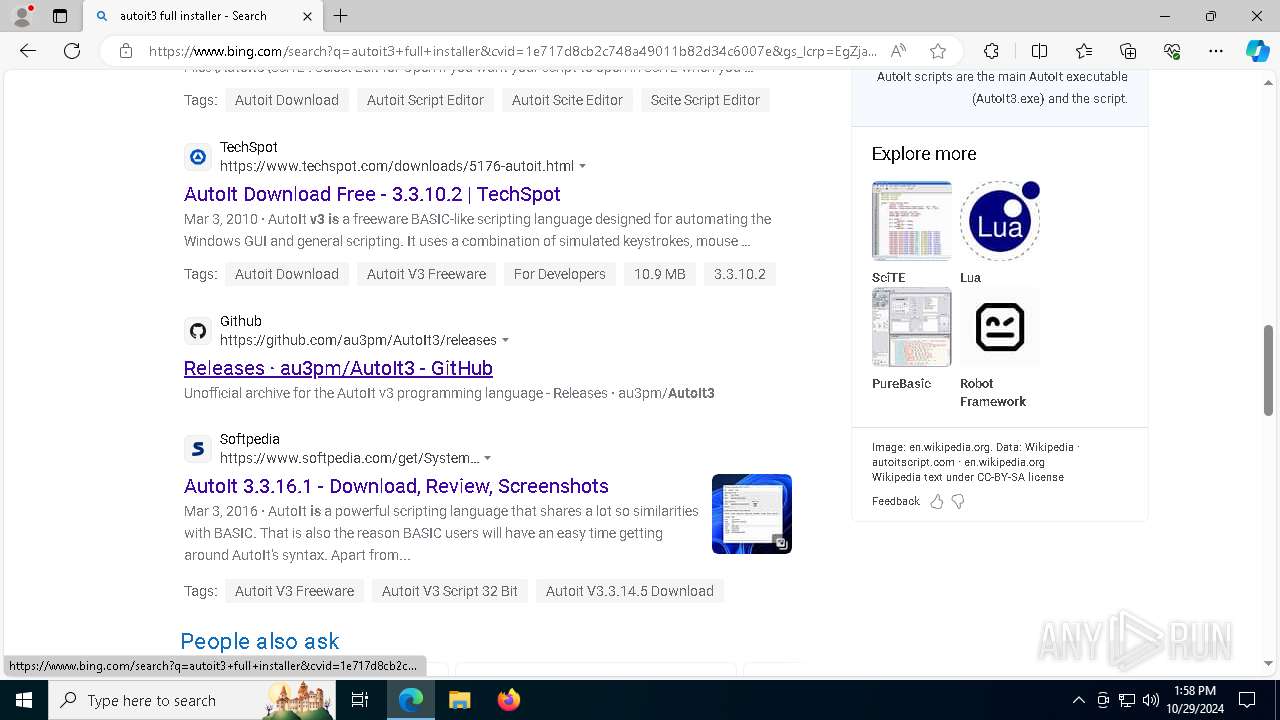Screen dimensions: 1280x720
Task: Open the Extensions puzzle icon
Action: [x=991, y=51]
